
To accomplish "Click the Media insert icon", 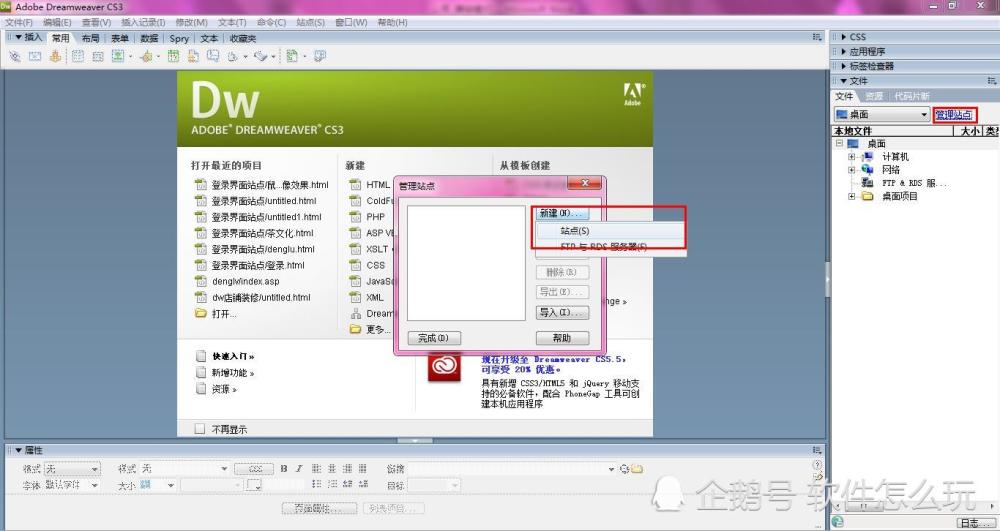I will (x=146, y=57).
